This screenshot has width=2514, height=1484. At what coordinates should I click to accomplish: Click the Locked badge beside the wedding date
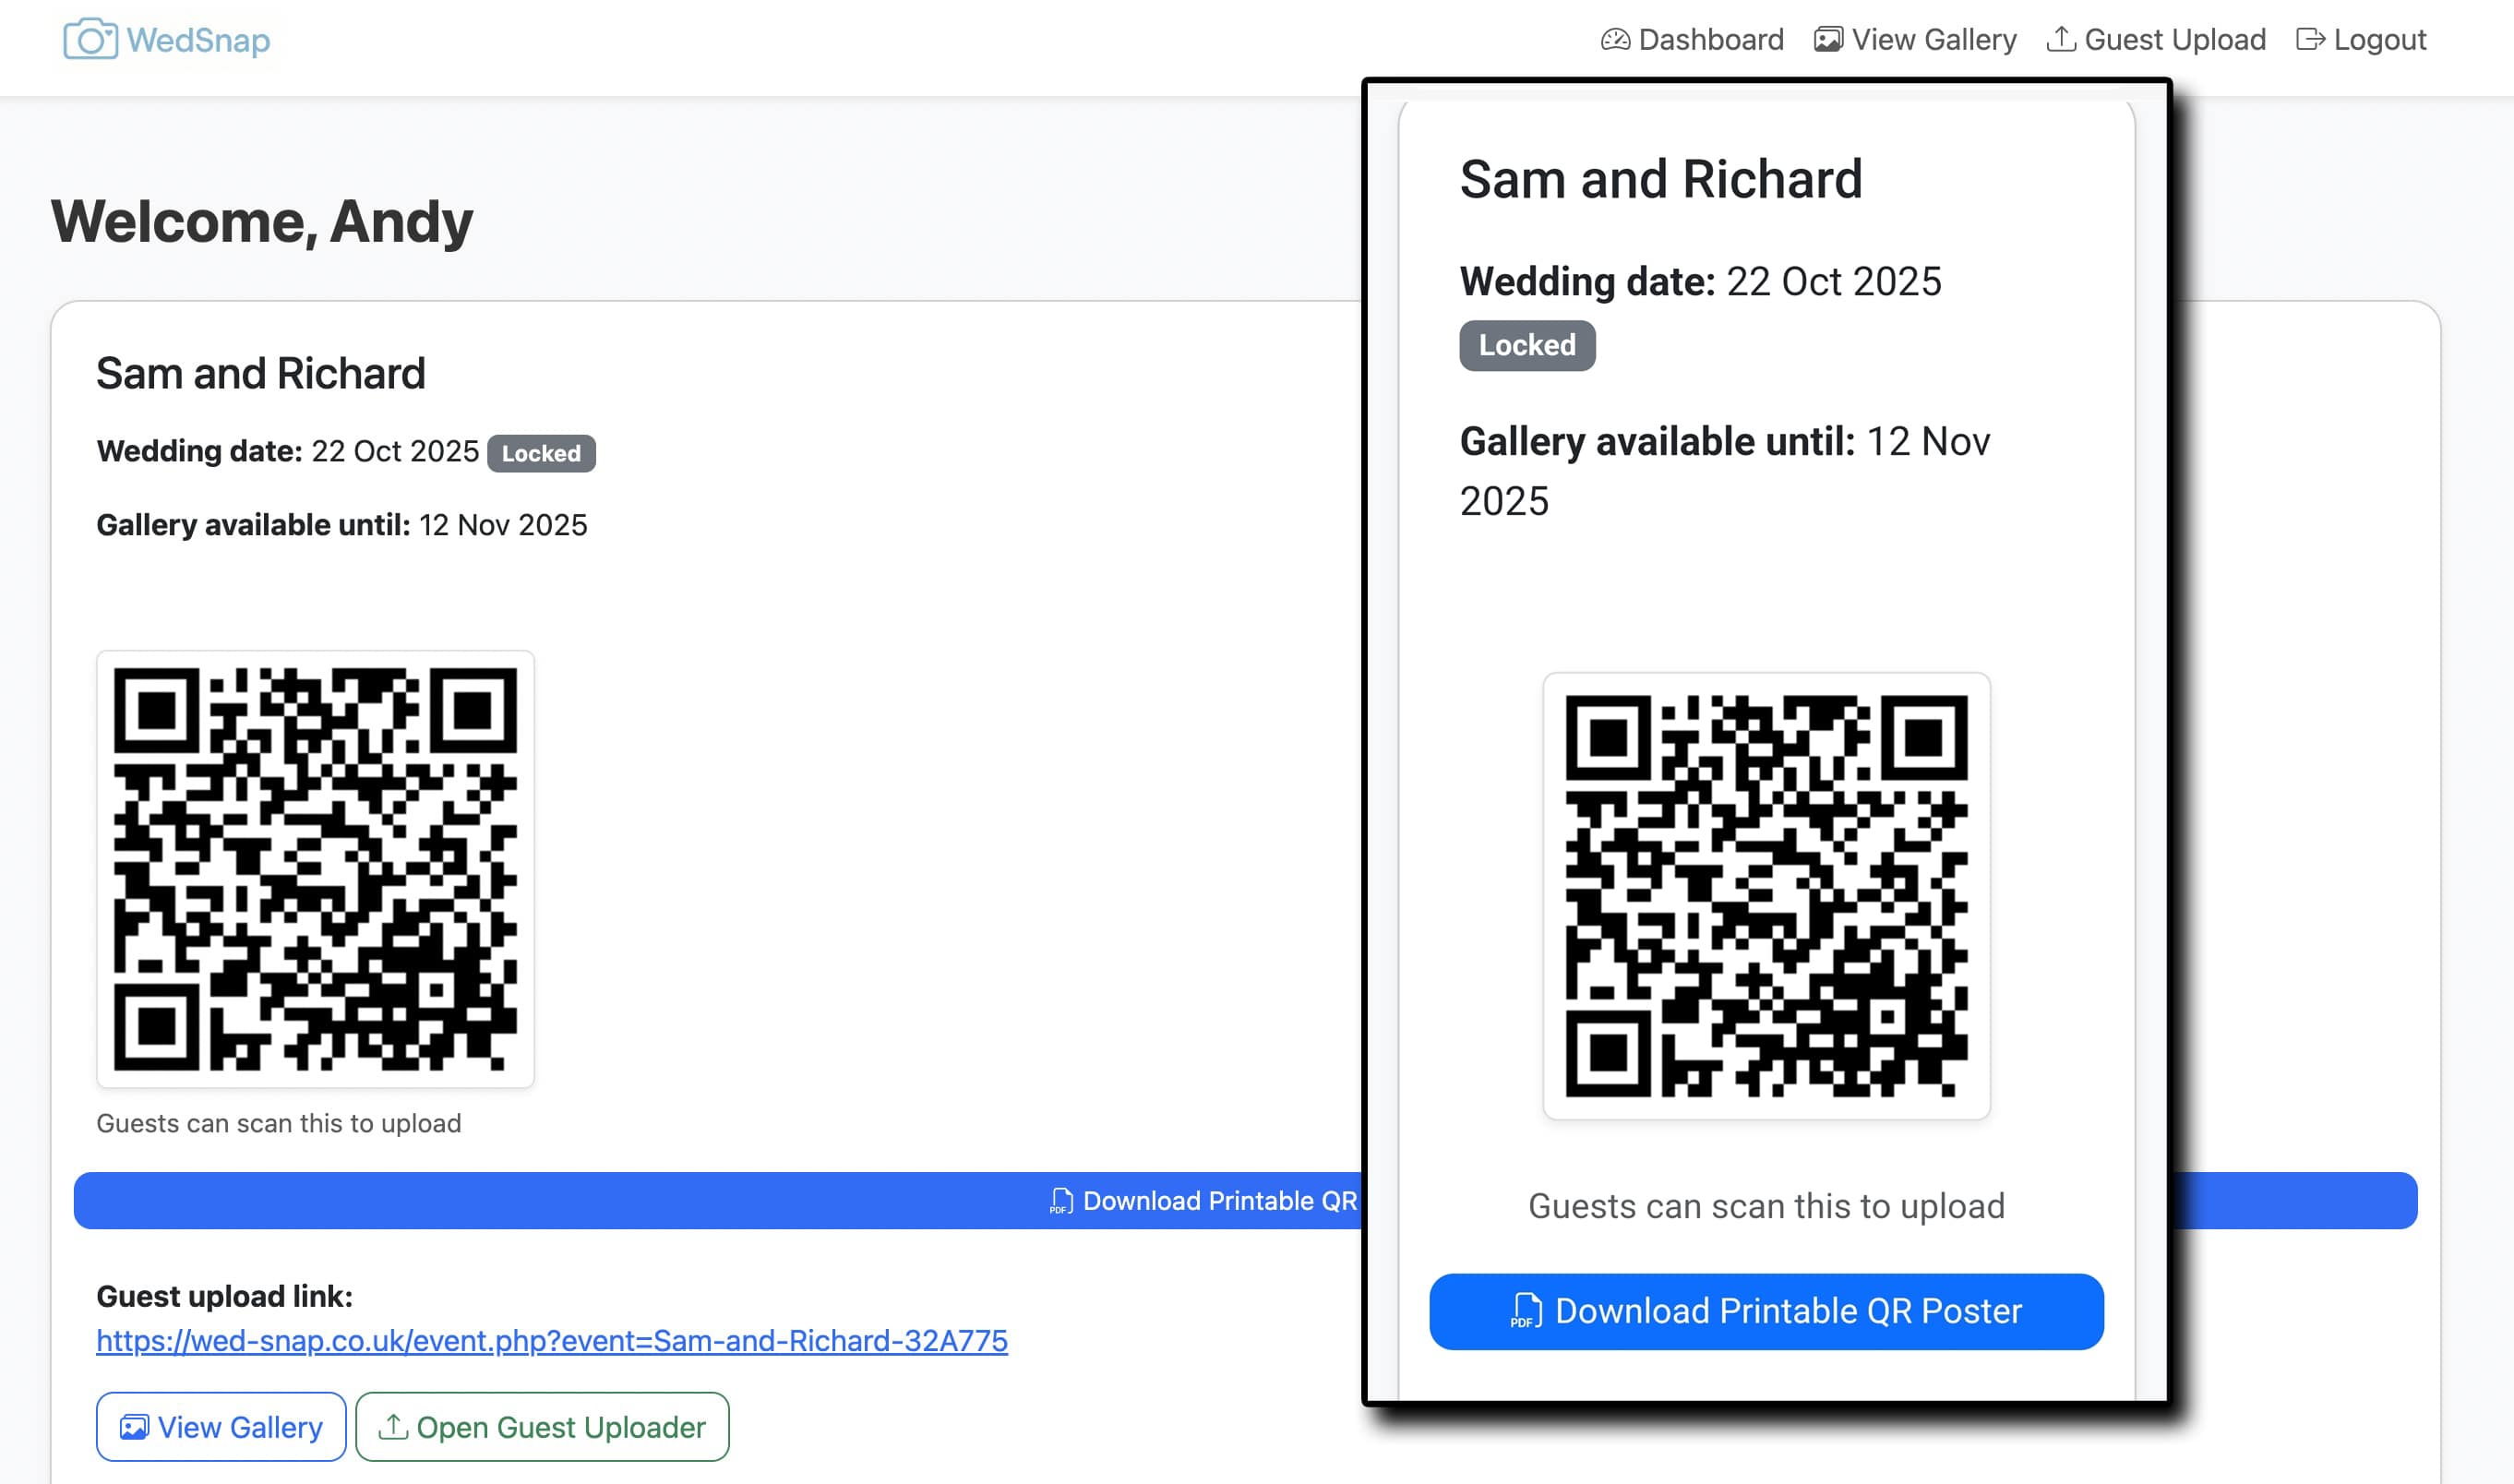(541, 453)
